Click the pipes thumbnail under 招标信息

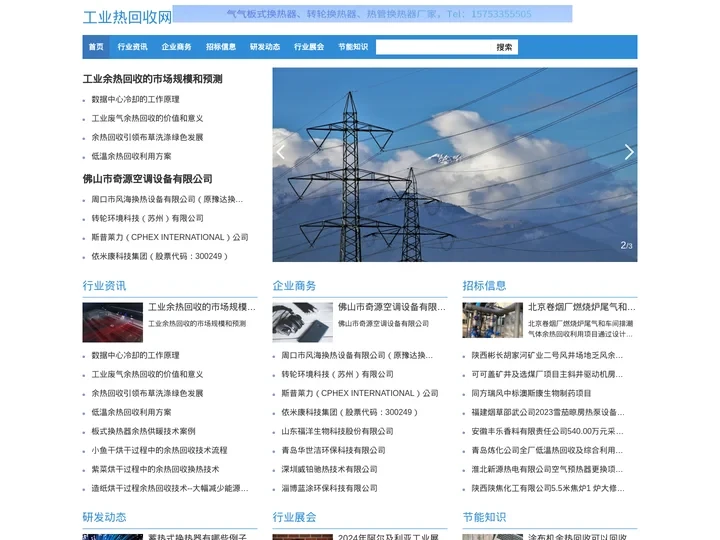coord(493,320)
